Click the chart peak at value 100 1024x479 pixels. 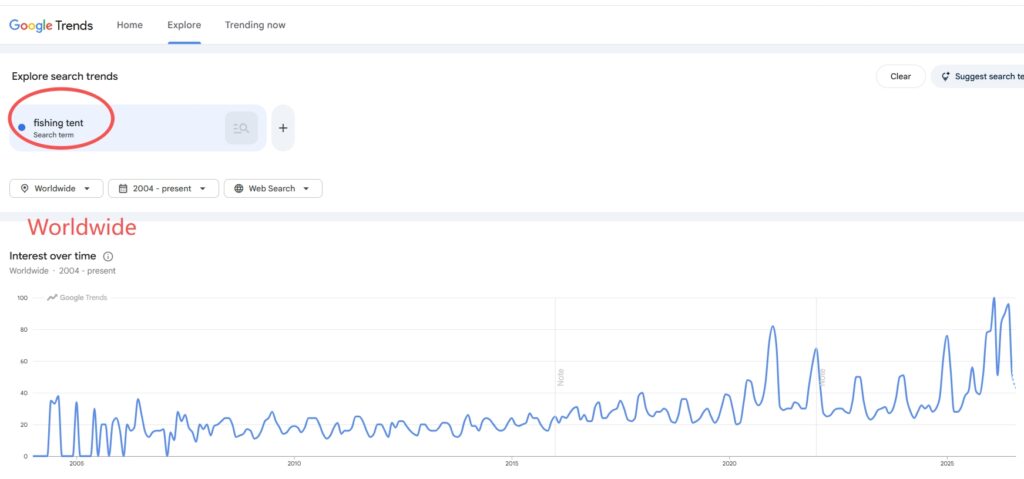[994, 299]
